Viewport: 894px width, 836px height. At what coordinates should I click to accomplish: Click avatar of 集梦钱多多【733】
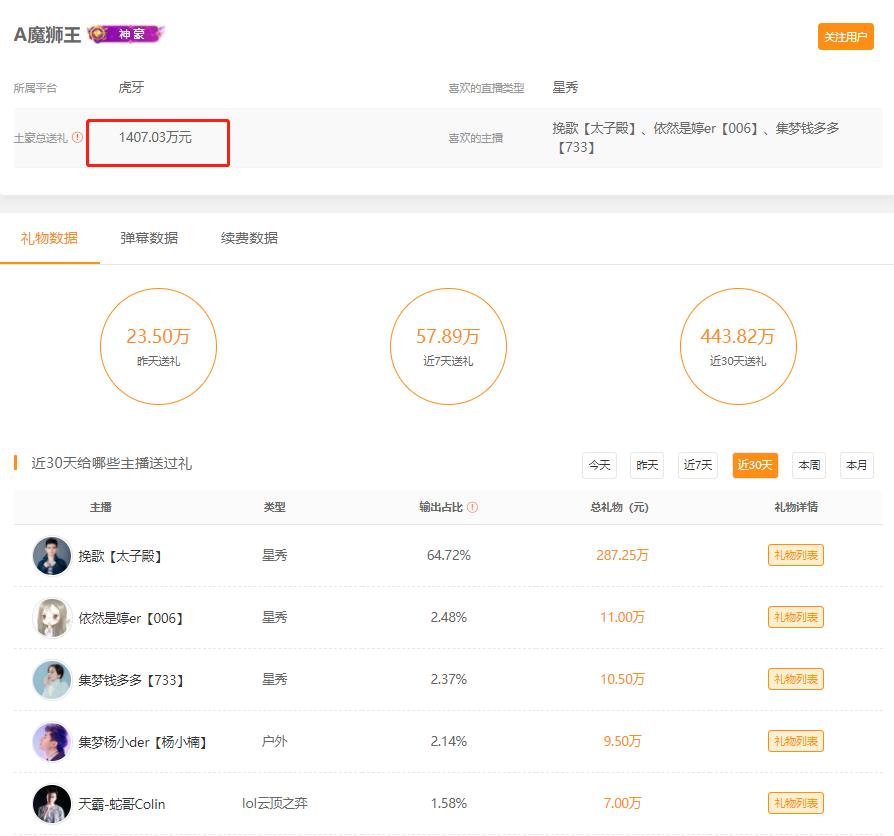[x=52, y=680]
